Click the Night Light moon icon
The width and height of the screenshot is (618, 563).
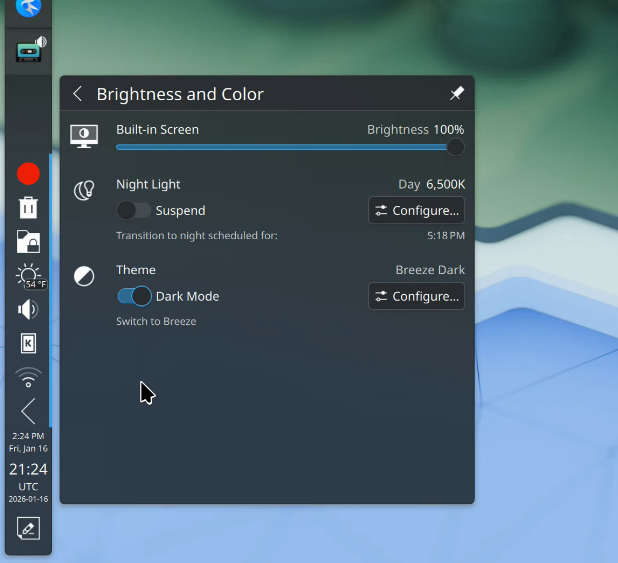point(84,190)
